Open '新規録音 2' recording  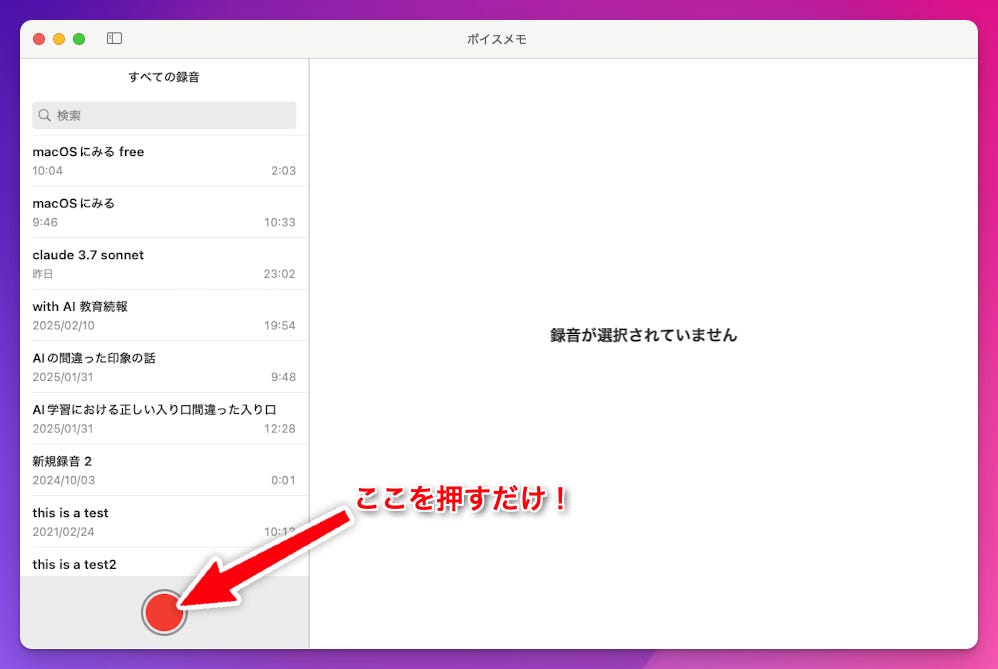[x=164, y=470]
